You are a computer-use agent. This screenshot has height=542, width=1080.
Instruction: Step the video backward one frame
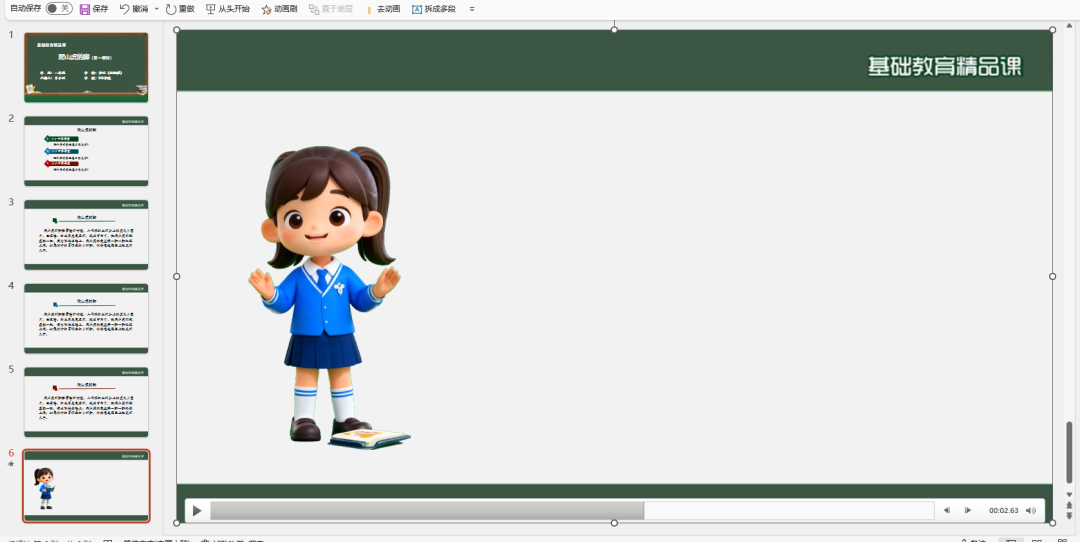[946, 511]
